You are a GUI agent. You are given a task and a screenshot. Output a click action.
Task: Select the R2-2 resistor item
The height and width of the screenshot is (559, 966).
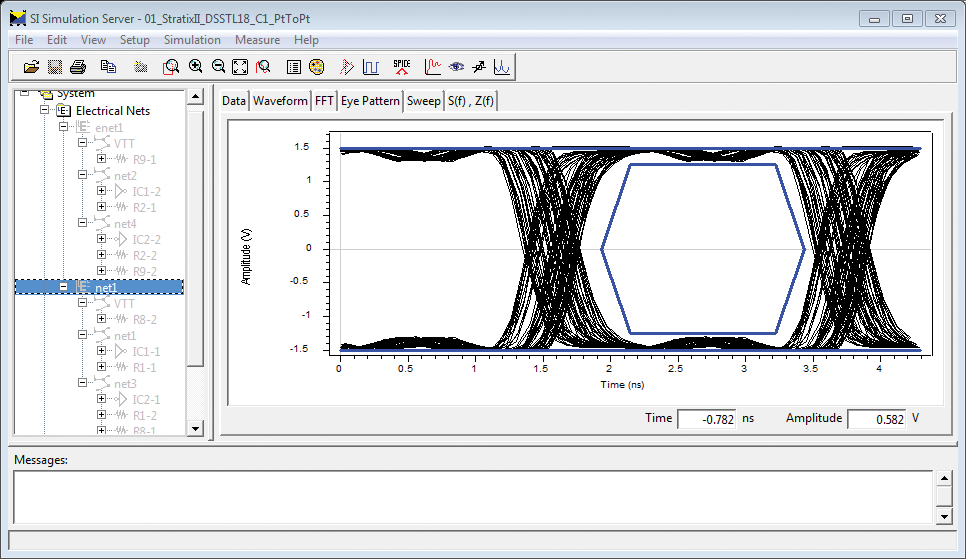[144, 256]
